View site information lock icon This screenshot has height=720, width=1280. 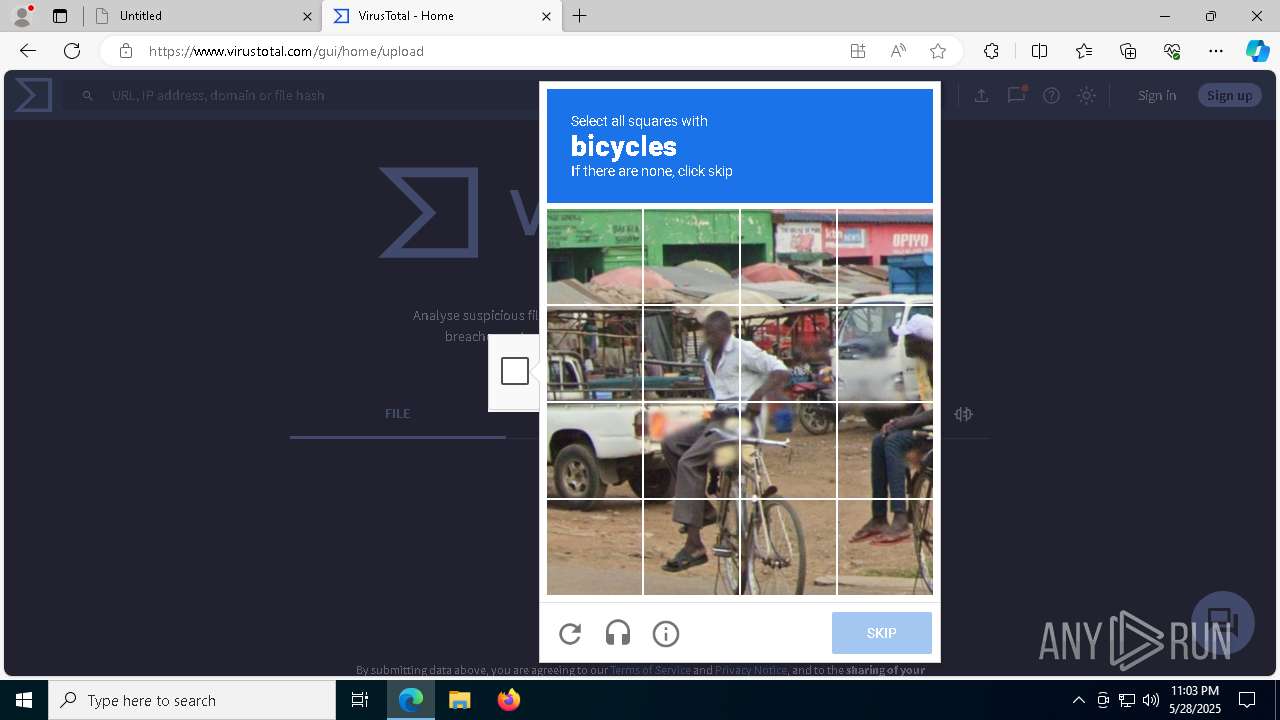coord(125,51)
